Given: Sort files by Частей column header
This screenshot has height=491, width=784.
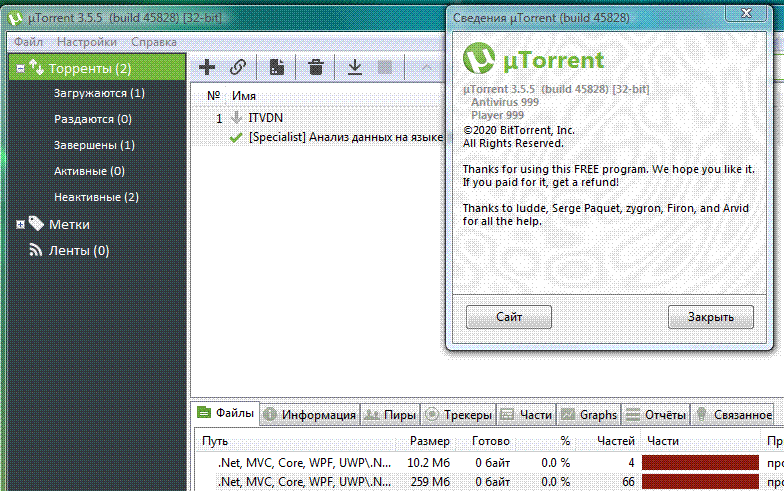Looking at the screenshot, I should [x=616, y=441].
